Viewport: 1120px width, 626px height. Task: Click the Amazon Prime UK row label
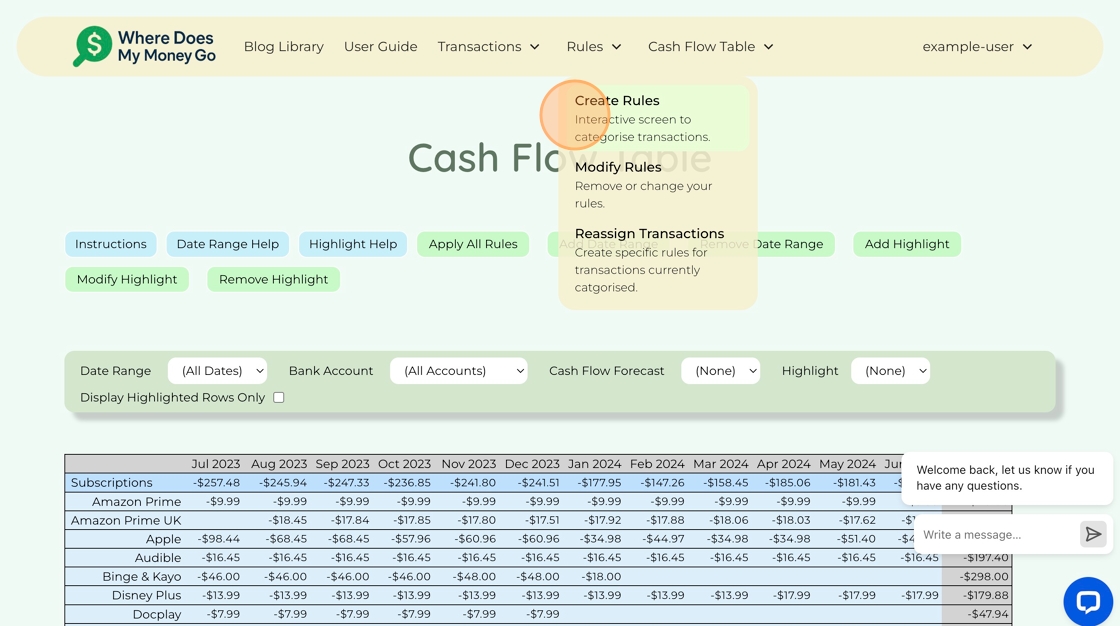[126, 520]
